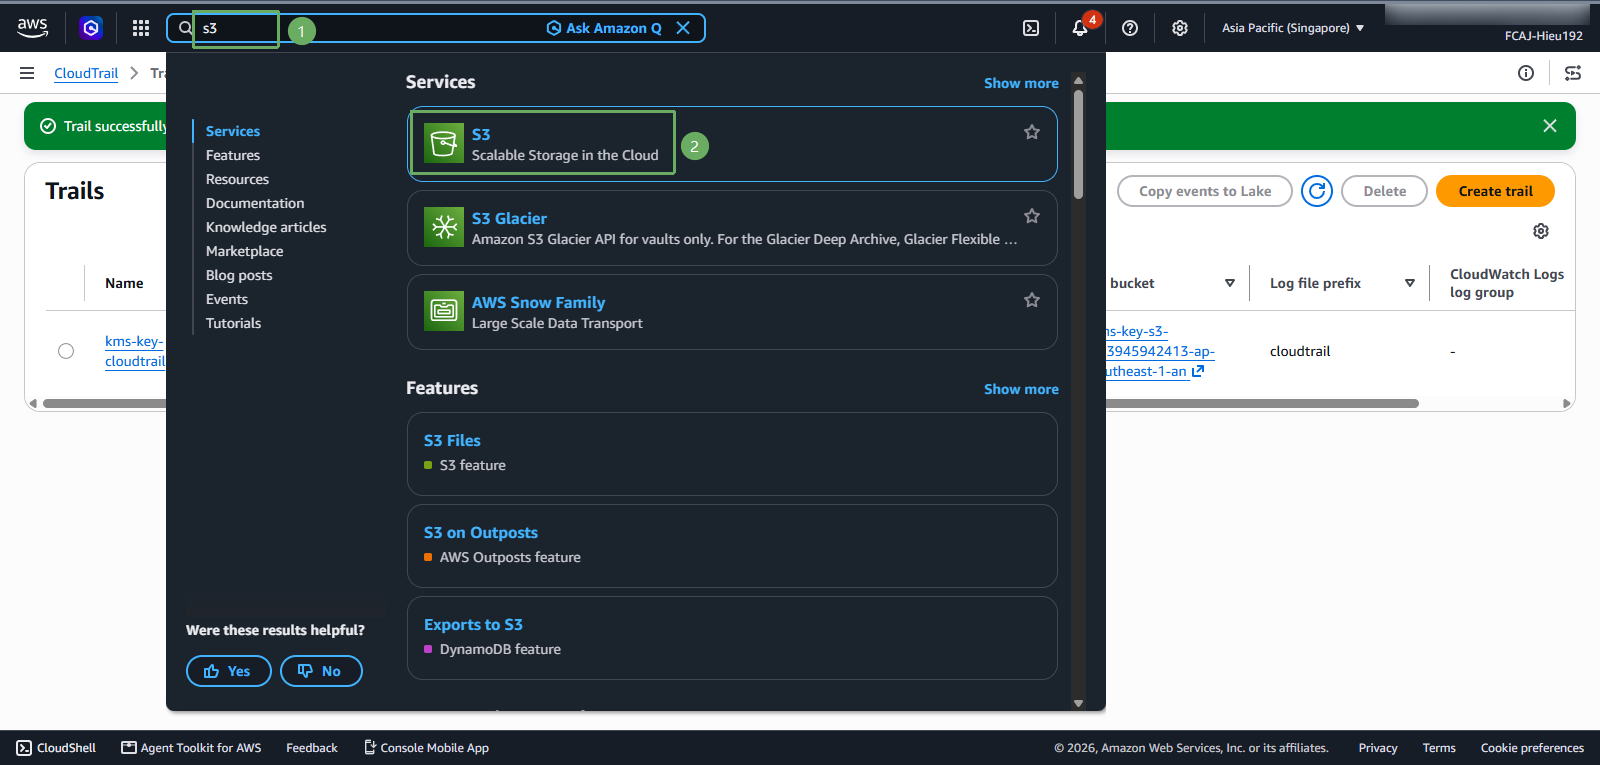Select the Resources search category
This screenshot has height=765, width=1600.
pyautogui.click(x=237, y=179)
